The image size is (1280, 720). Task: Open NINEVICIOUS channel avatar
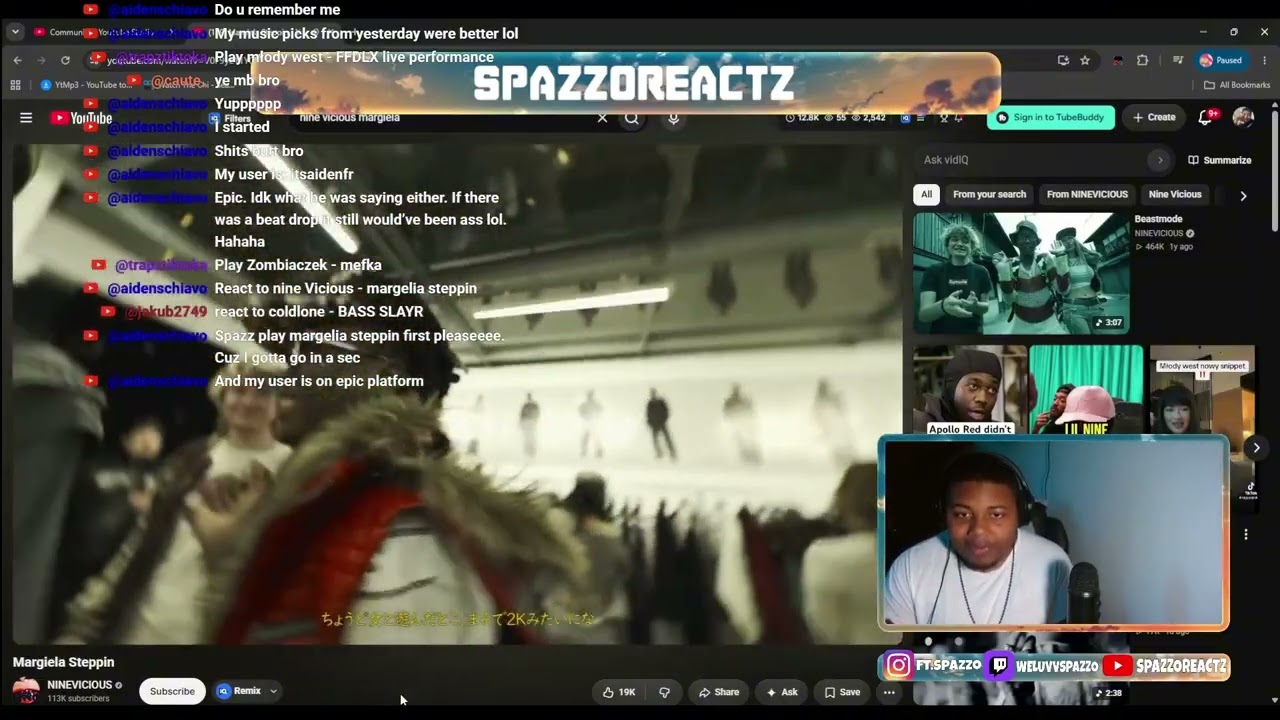(x=26, y=691)
